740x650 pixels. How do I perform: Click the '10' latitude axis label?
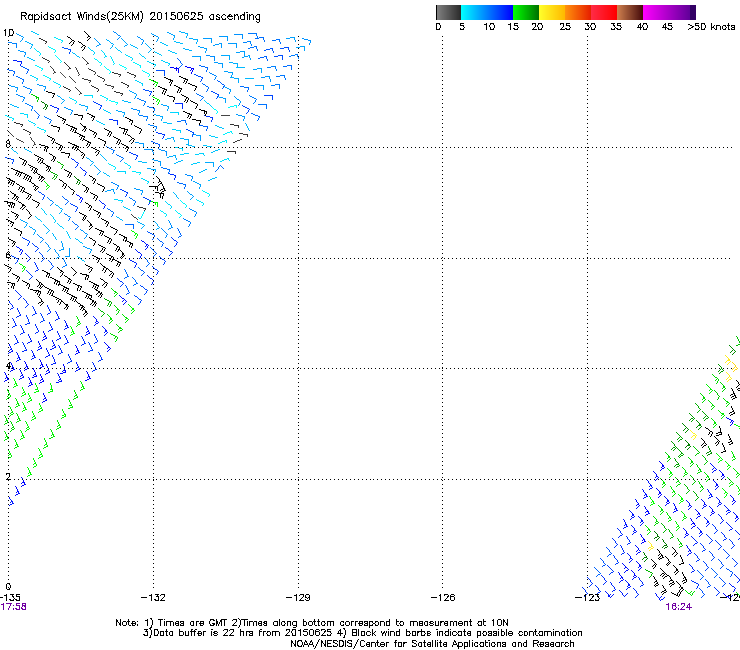[8, 33]
